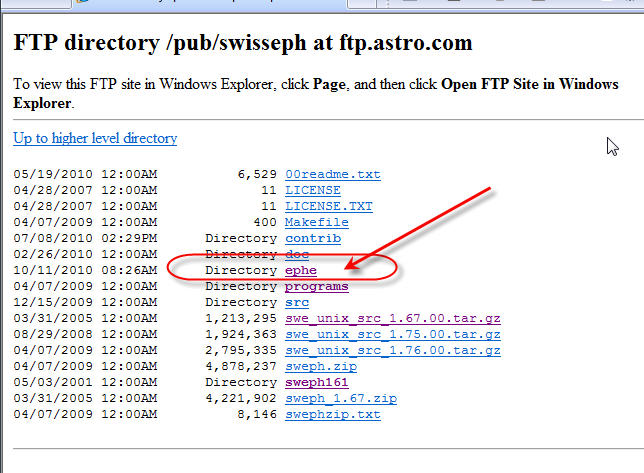
Task: Open the Makefile link
Action: point(316,222)
